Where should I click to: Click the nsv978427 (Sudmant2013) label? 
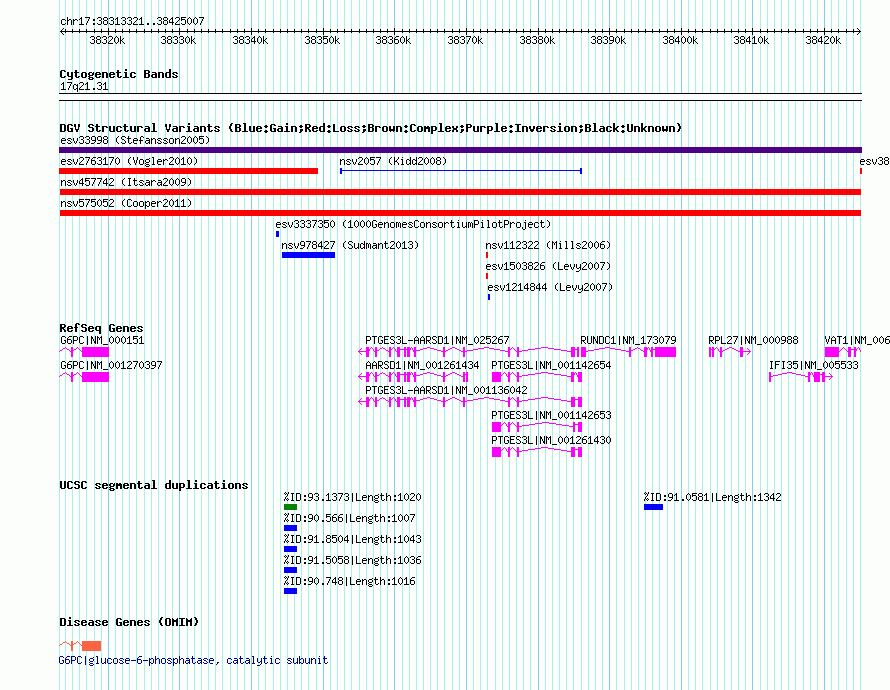coord(350,245)
